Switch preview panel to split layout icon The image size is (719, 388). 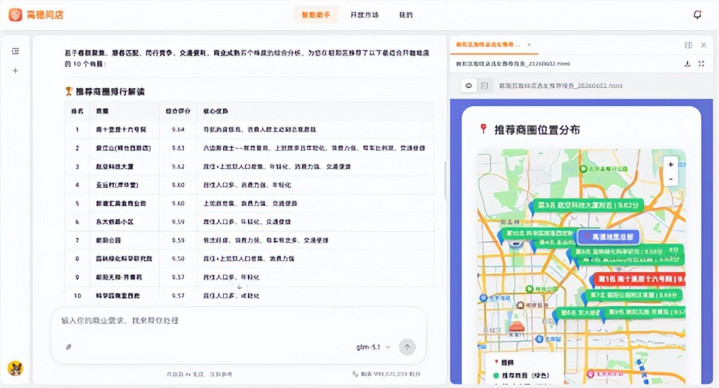[688, 45]
